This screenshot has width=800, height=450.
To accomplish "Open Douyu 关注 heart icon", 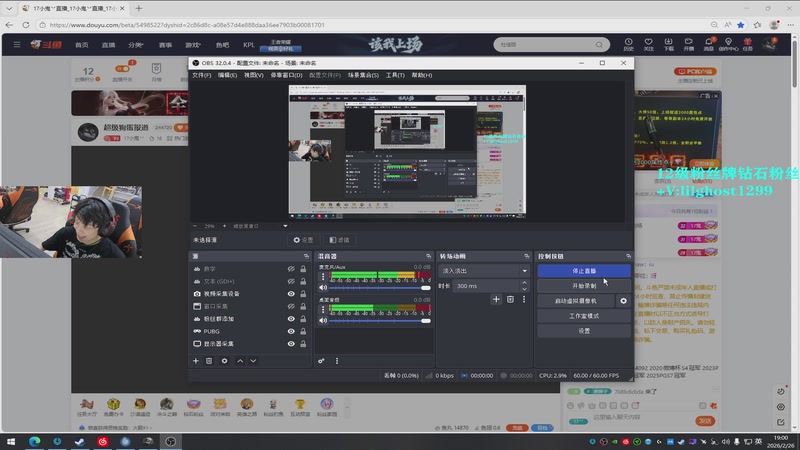I will click(648, 44).
